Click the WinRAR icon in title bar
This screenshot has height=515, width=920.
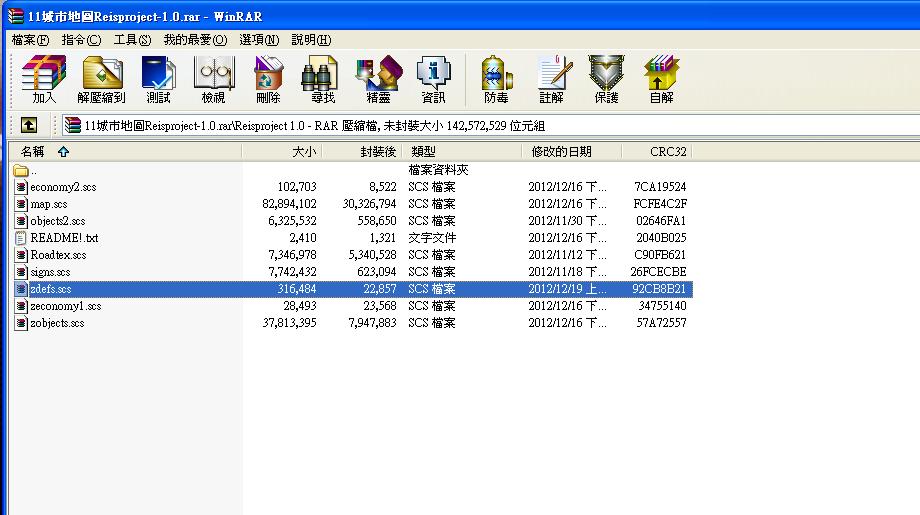(x=16, y=16)
